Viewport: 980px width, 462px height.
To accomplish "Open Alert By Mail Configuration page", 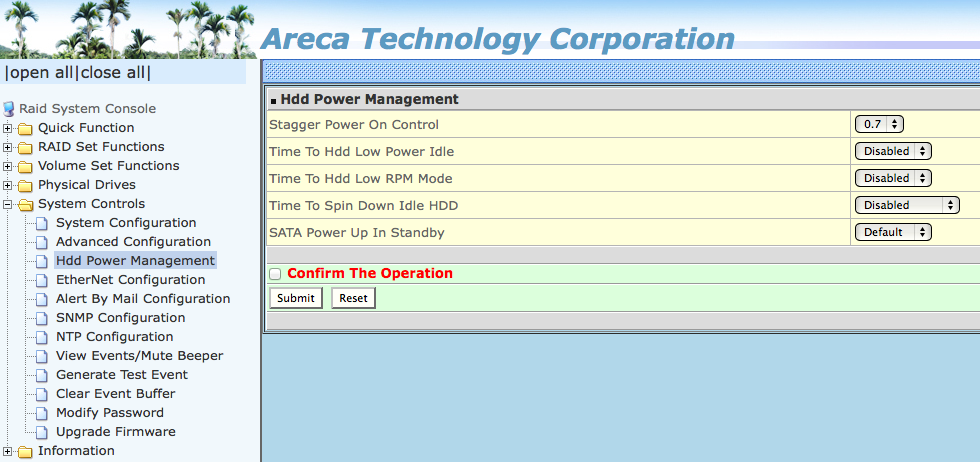I will pos(143,299).
